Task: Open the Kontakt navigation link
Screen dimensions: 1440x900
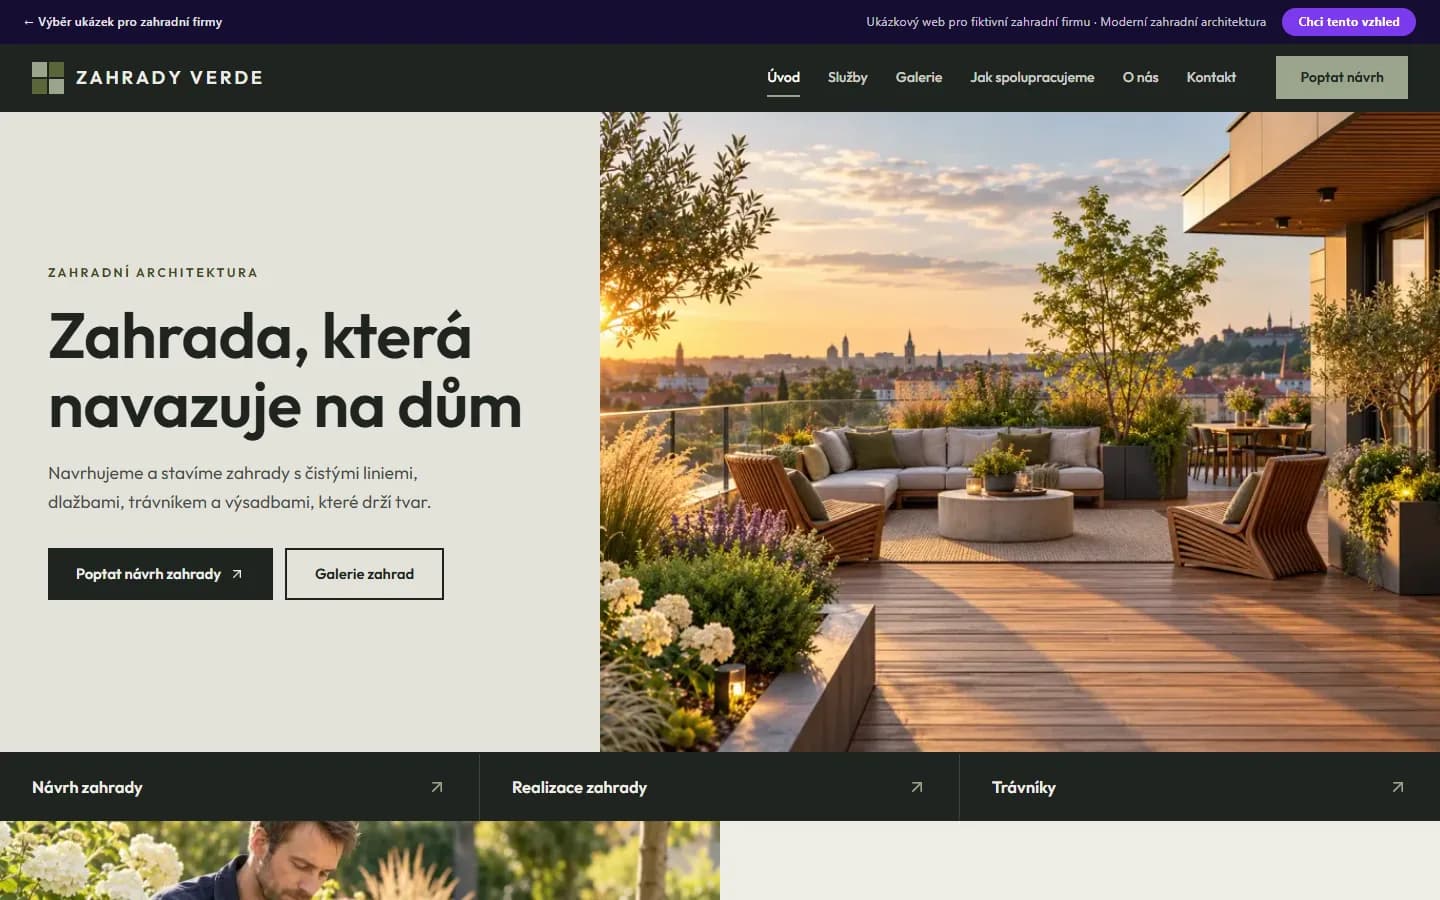Action: [1211, 77]
